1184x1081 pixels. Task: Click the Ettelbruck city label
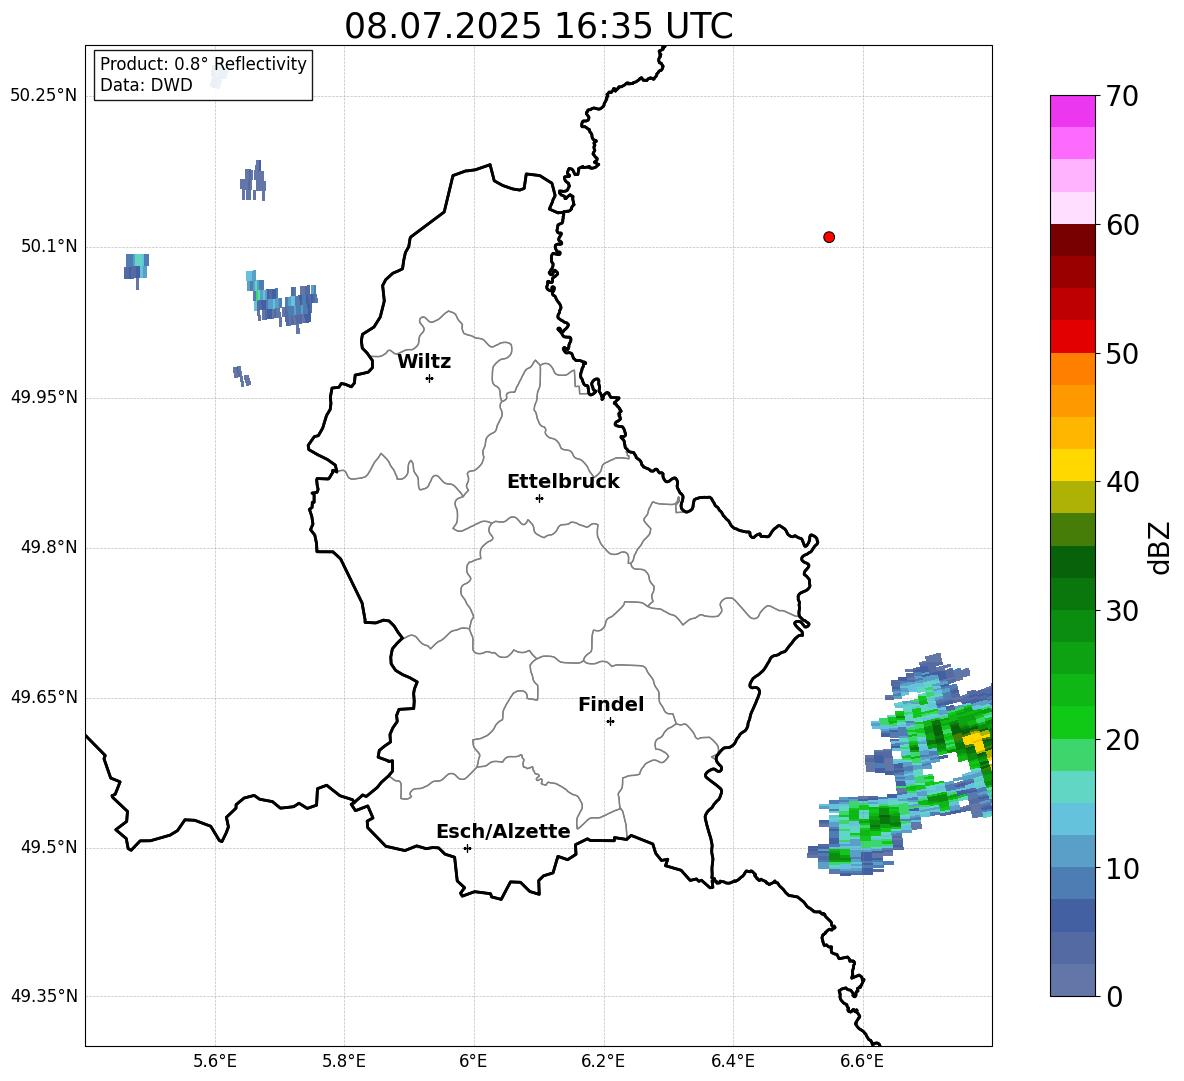tap(563, 482)
